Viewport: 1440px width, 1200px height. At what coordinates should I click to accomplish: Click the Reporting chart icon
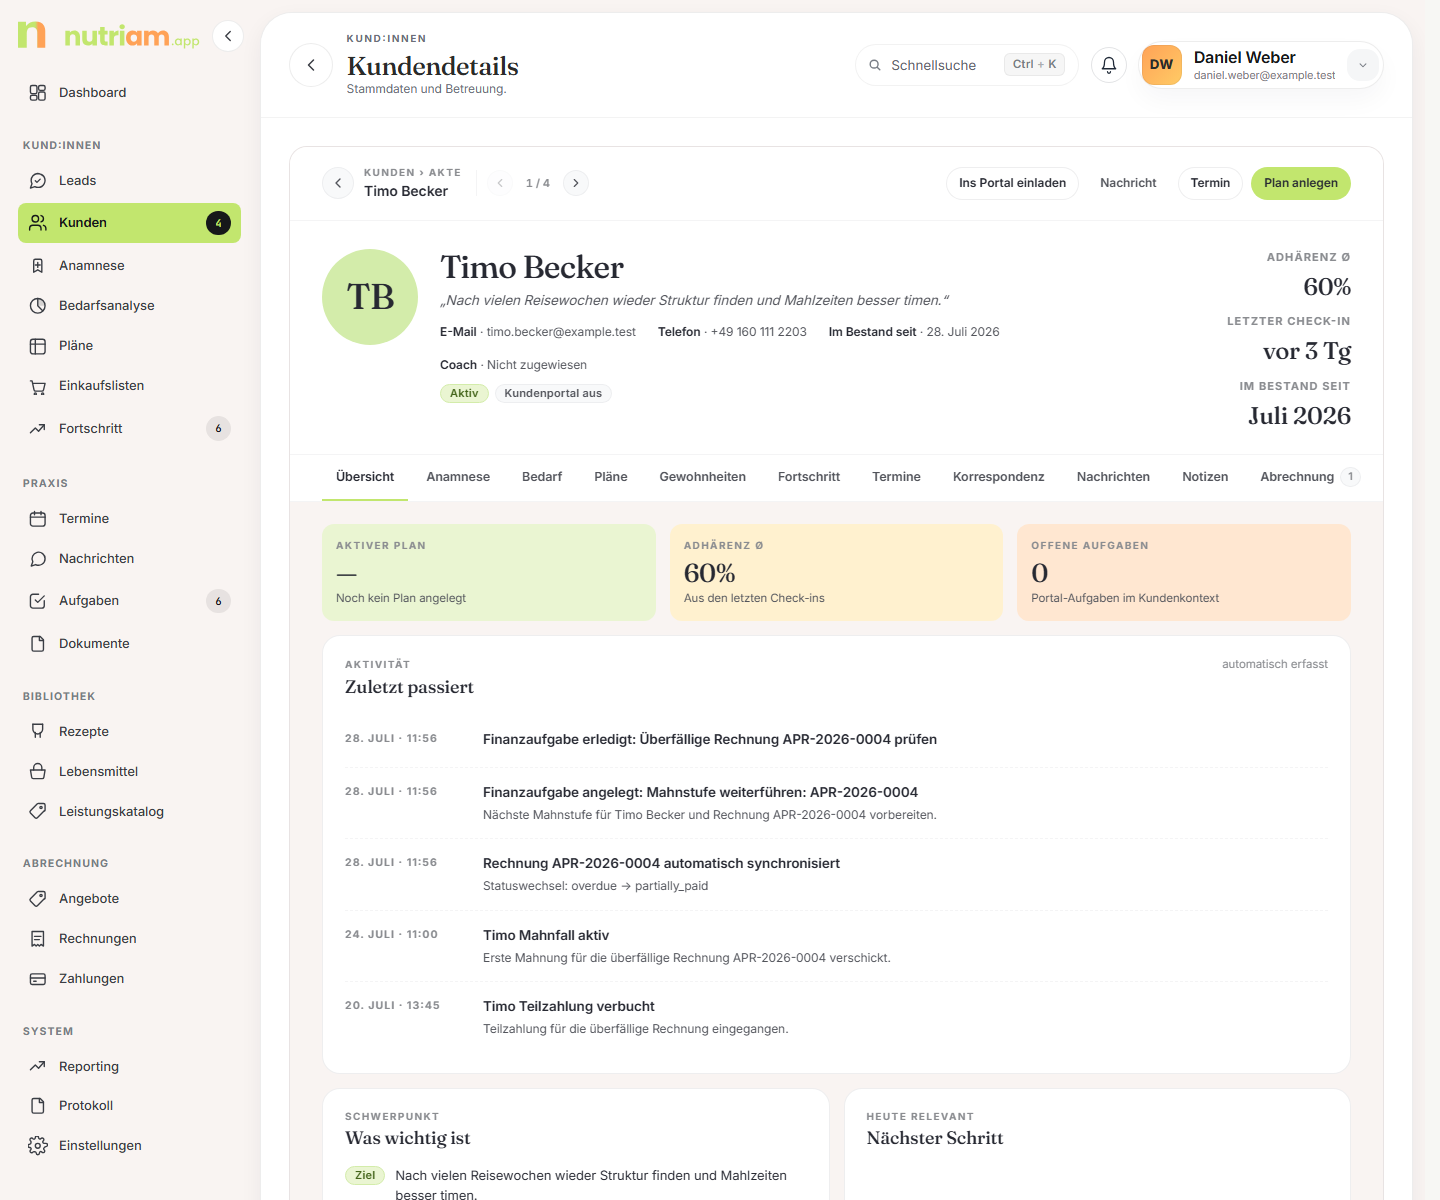pyautogui.click(x=38, y=1067)
